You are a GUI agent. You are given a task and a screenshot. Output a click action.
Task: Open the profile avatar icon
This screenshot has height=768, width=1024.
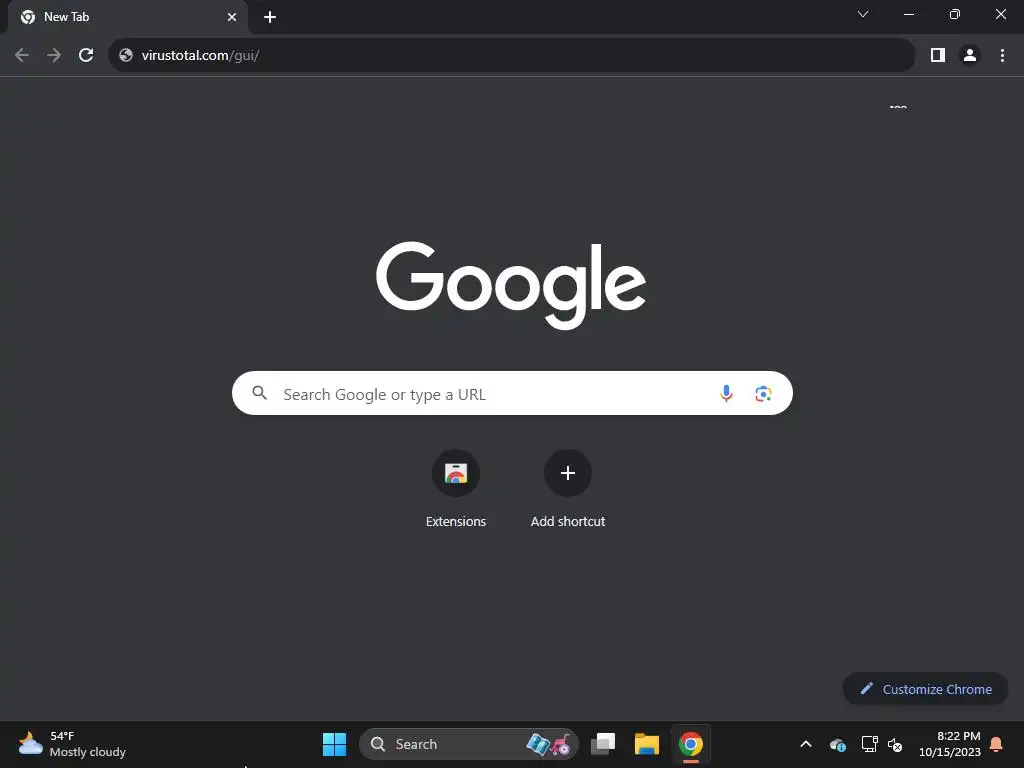click(x=970, y=56)
